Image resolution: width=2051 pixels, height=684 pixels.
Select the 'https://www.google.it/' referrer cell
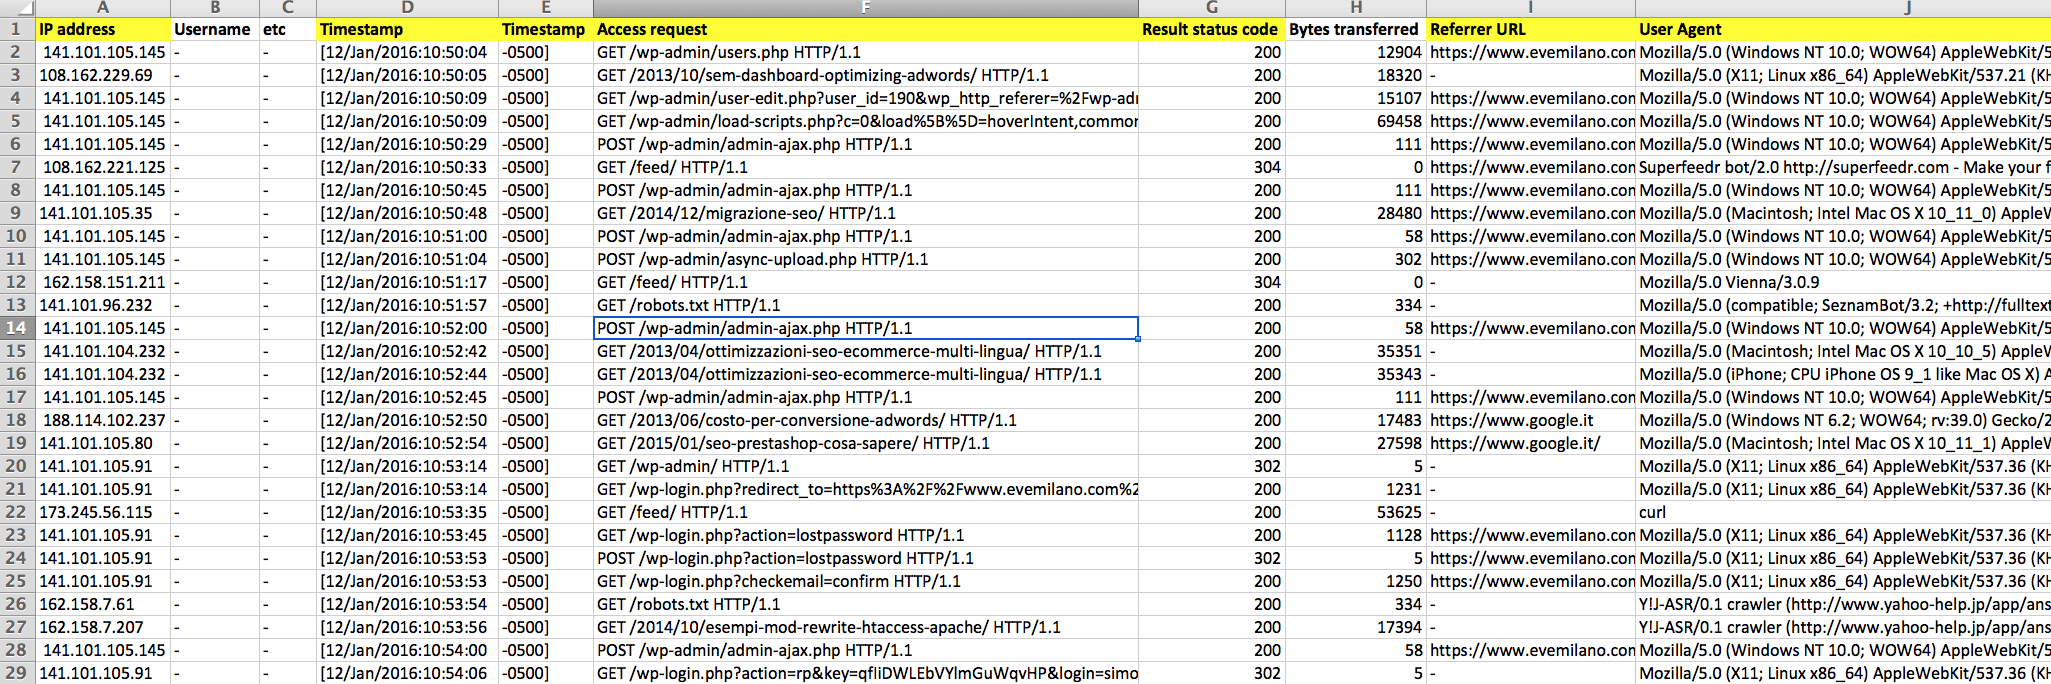click(x=1530, y=443)
